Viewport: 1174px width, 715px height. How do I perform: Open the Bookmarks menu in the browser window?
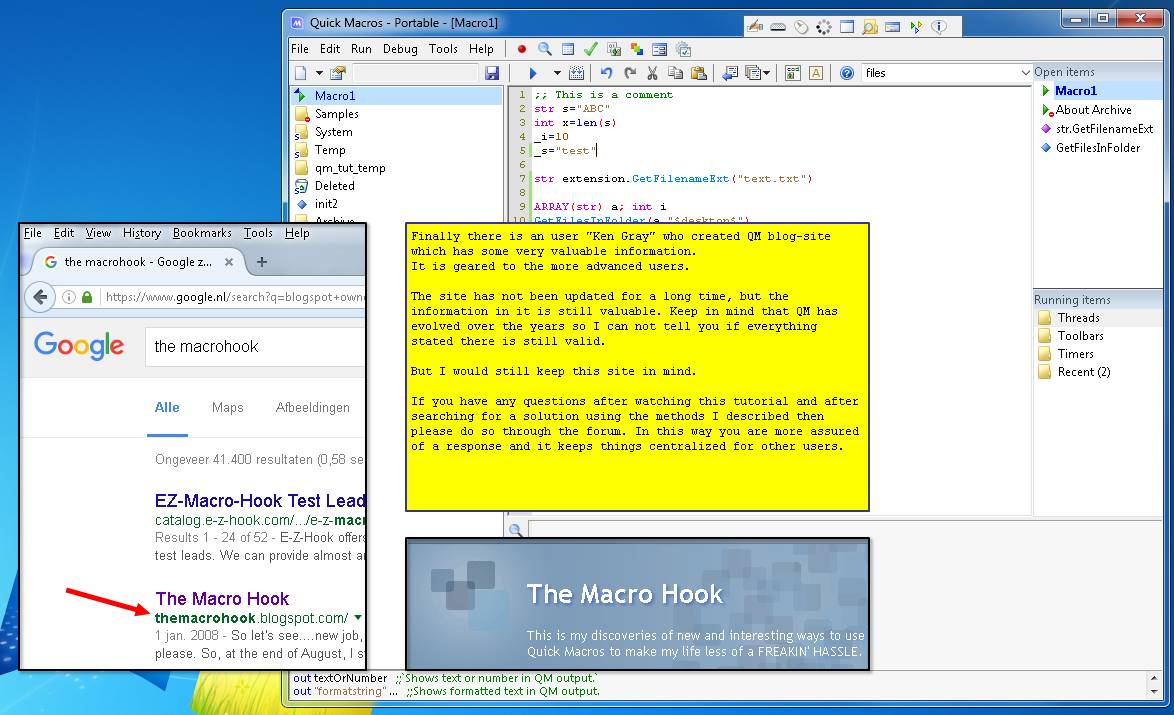pyautogui.click(x=202, y=233)
